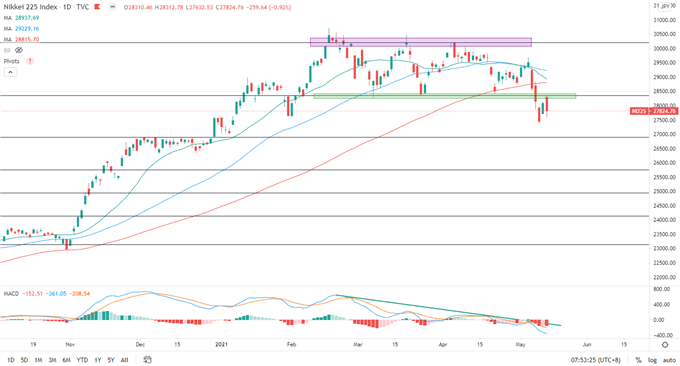The height and width of the screenshot is (366, 680).
Task: Show All time range
Action: [124, 360]
